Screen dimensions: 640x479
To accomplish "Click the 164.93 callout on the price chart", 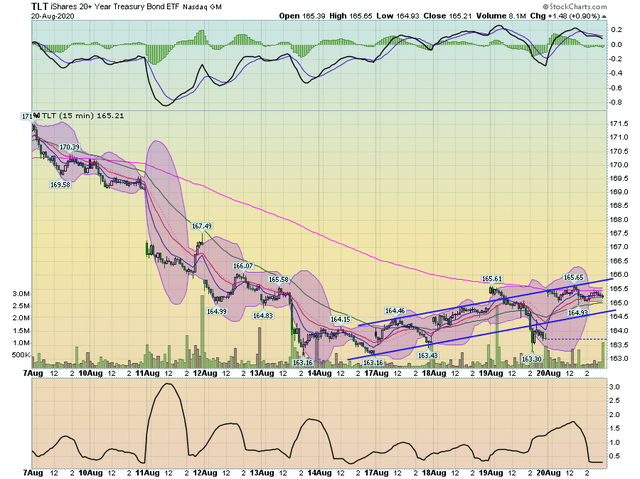I will (x=578, y=313).
